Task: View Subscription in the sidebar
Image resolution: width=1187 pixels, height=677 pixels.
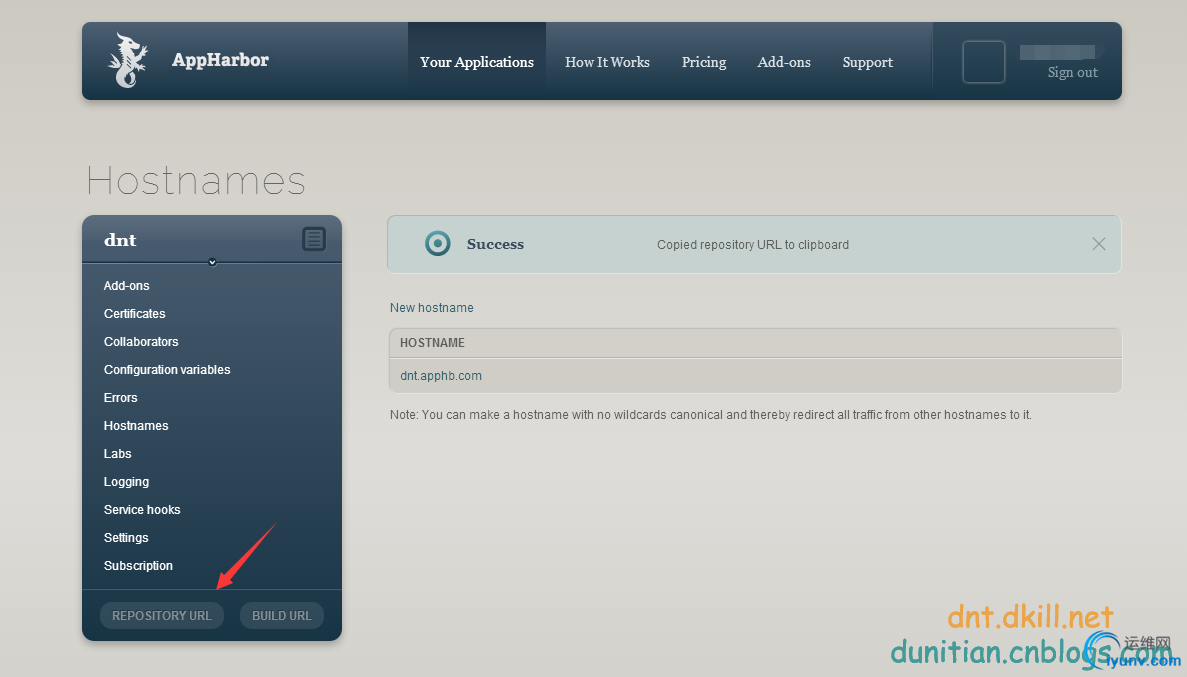Action: point(138,566)
